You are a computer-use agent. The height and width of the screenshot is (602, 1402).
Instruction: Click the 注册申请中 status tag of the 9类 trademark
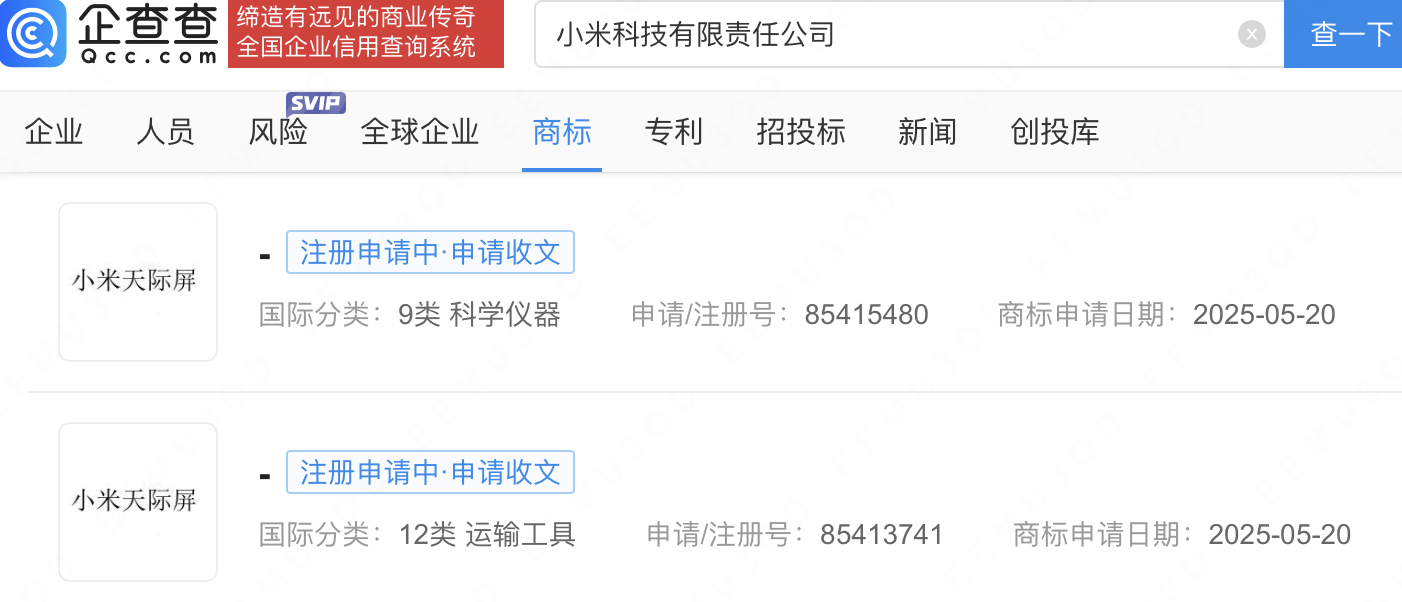(430, 253)
